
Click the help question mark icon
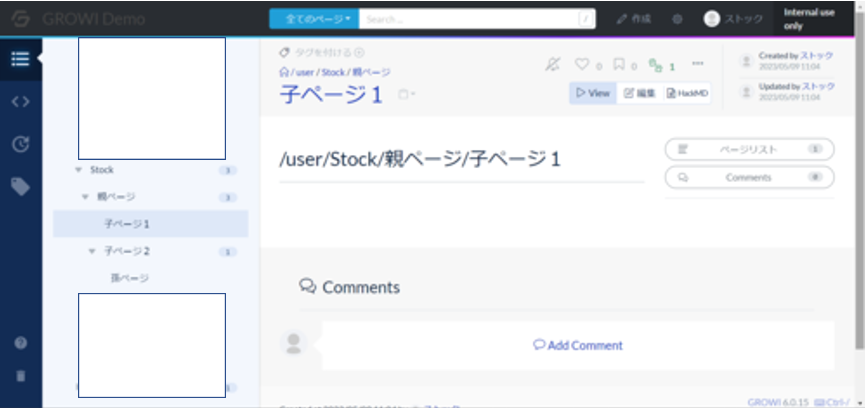pos(20,343)
